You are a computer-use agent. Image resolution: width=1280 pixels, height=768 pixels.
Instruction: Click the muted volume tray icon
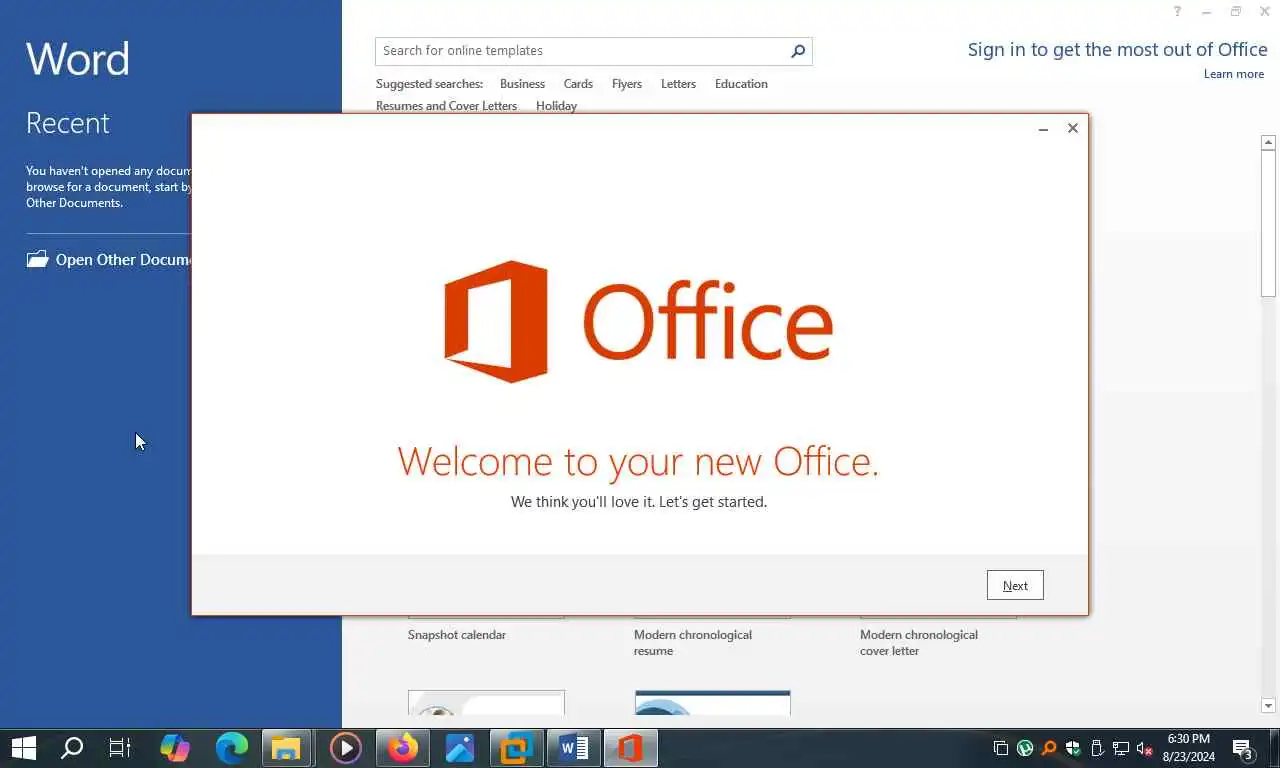point(1145,749)
